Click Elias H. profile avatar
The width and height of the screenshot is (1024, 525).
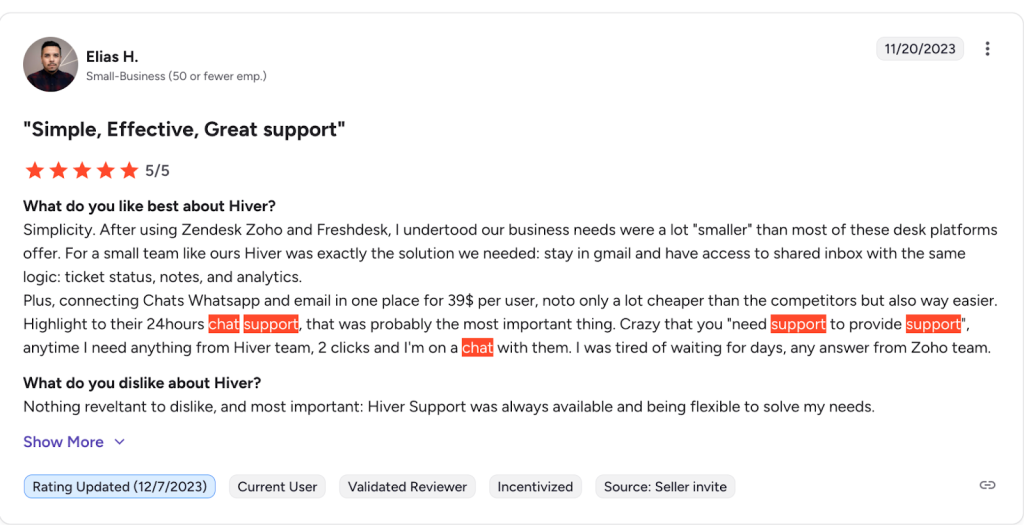(50, 65)
